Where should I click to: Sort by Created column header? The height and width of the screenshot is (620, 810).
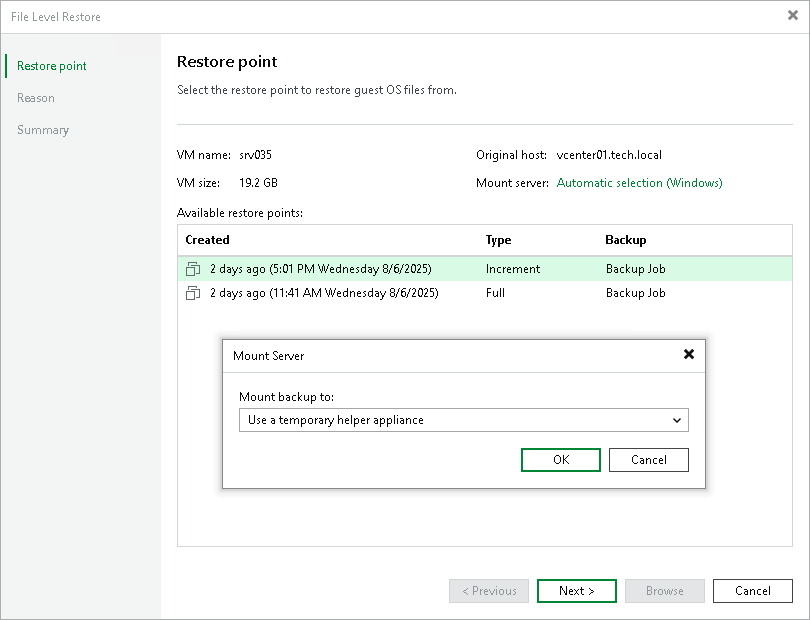pos(207,240)
